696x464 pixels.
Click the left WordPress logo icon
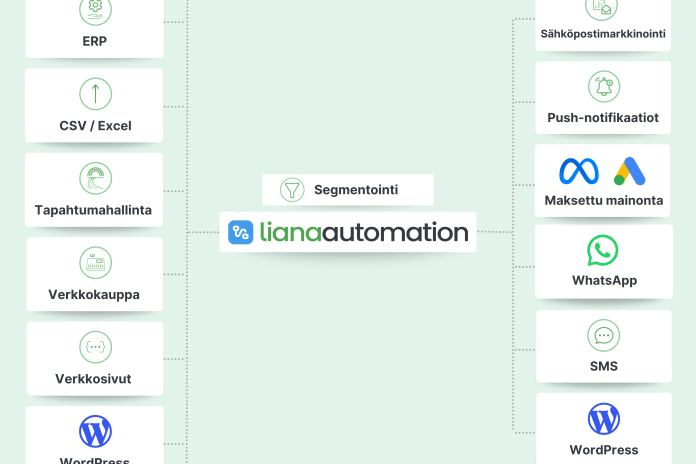(95, 431)
